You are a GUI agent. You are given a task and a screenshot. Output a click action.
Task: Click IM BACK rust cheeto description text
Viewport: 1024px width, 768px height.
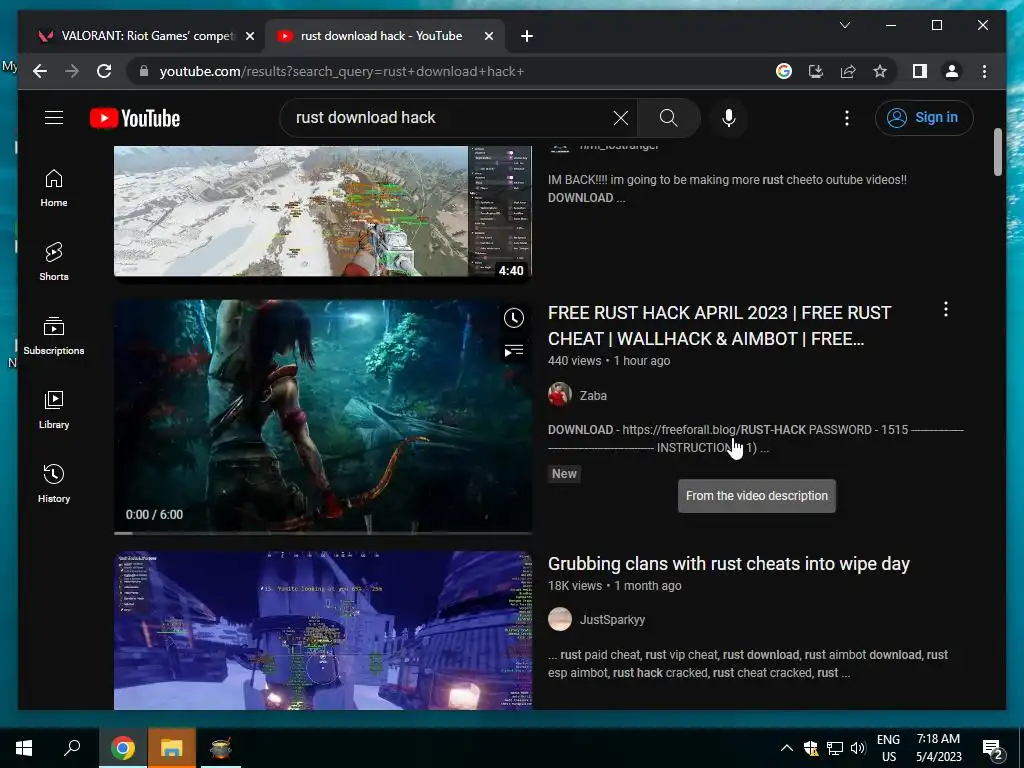click(x=727, y=188)
